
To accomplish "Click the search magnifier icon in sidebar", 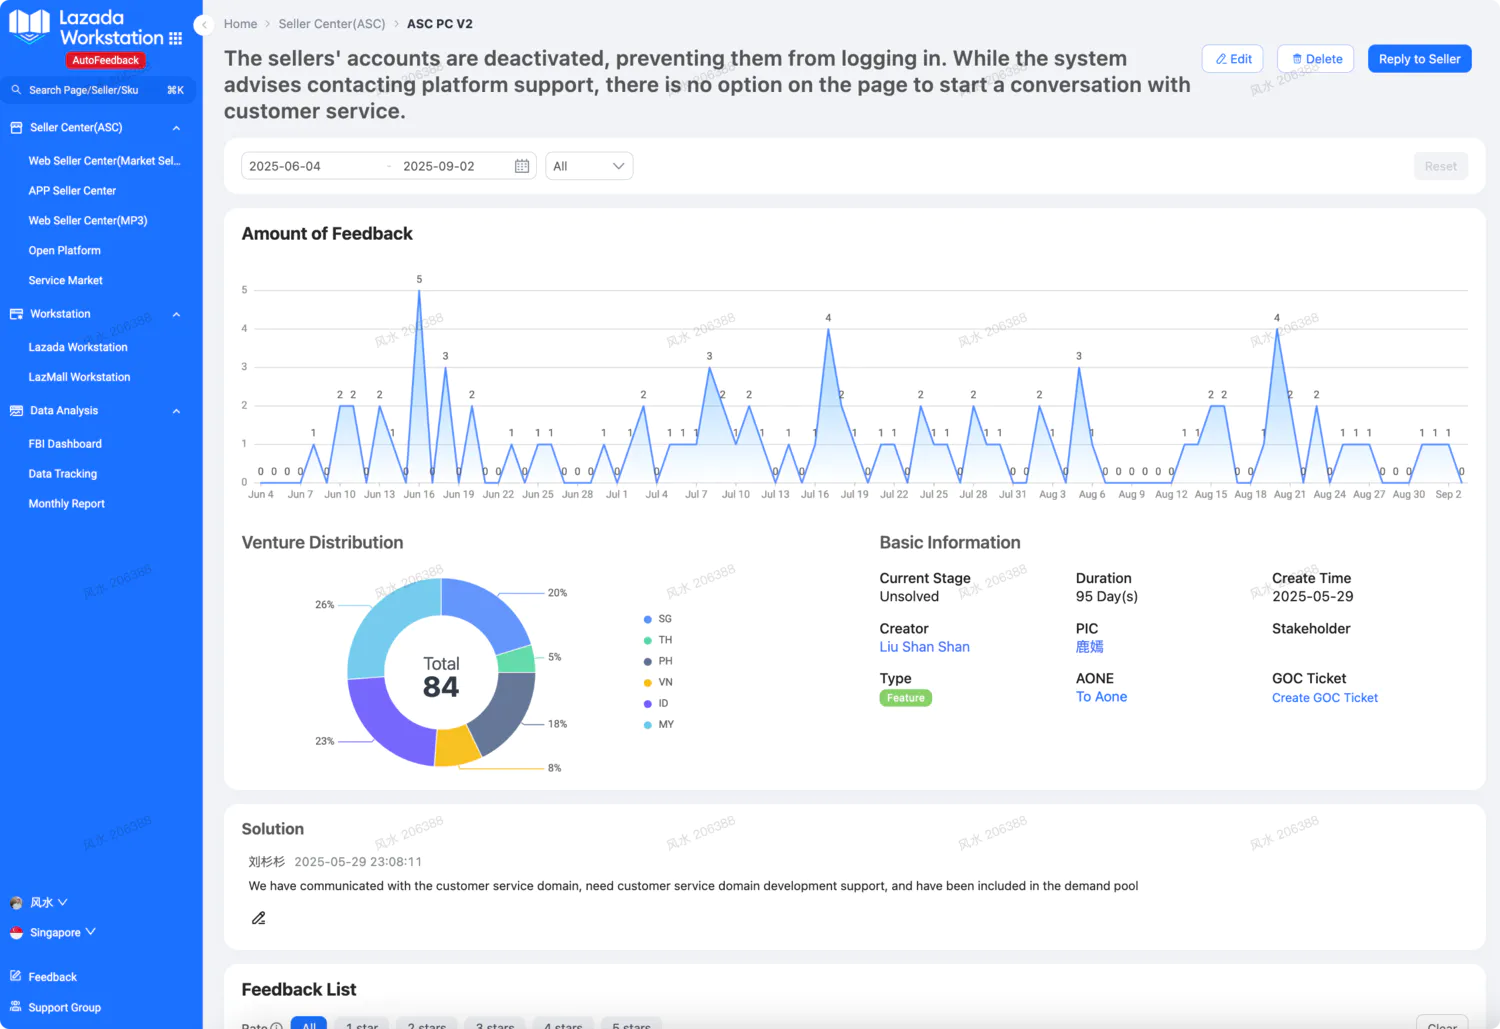I will (16, 90).
